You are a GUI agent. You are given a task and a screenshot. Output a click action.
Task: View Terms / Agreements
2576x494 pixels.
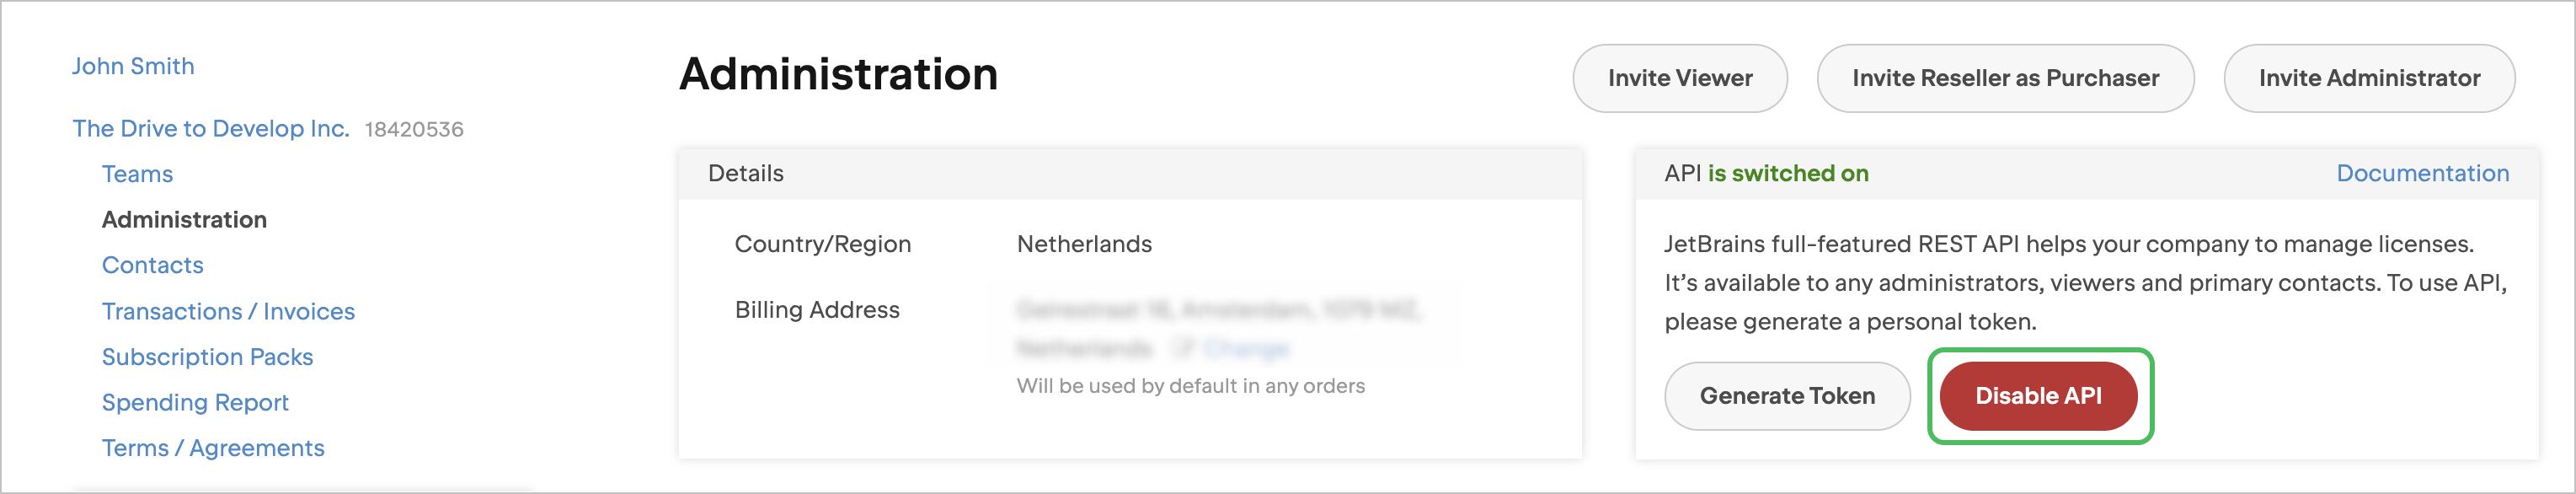tap(213, 448)
